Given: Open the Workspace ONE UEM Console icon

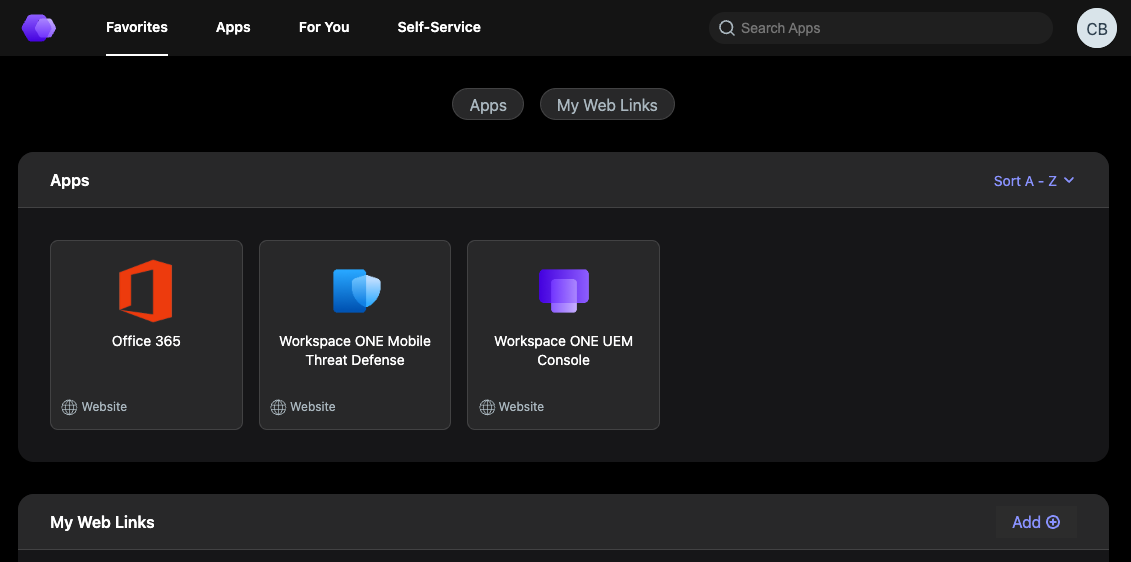Looking at the screenshot, I should pos(563,290).
